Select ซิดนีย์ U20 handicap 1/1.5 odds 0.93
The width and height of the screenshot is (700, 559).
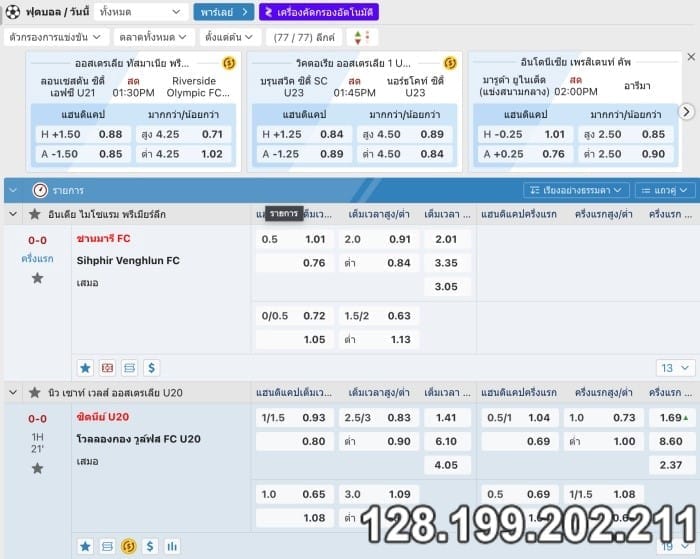point(295,418)
